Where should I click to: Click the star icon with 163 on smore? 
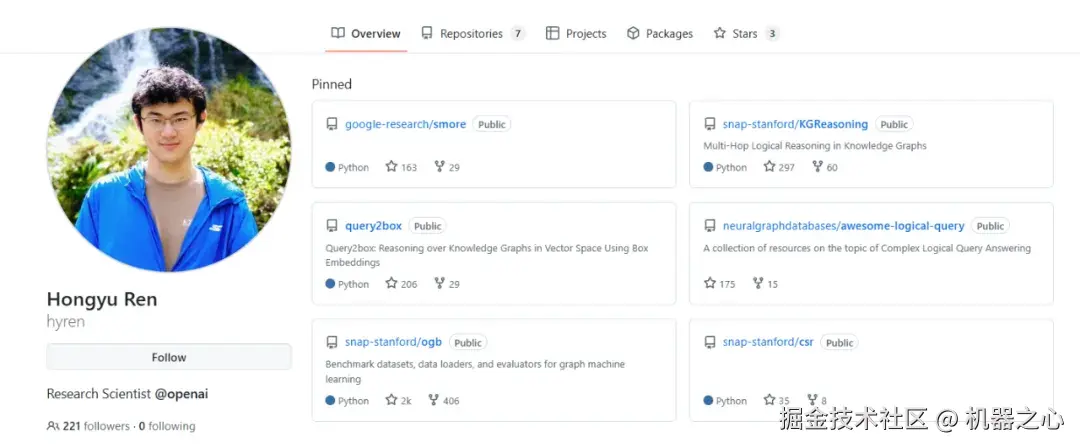pyautogui.click(x=391, y=166)
